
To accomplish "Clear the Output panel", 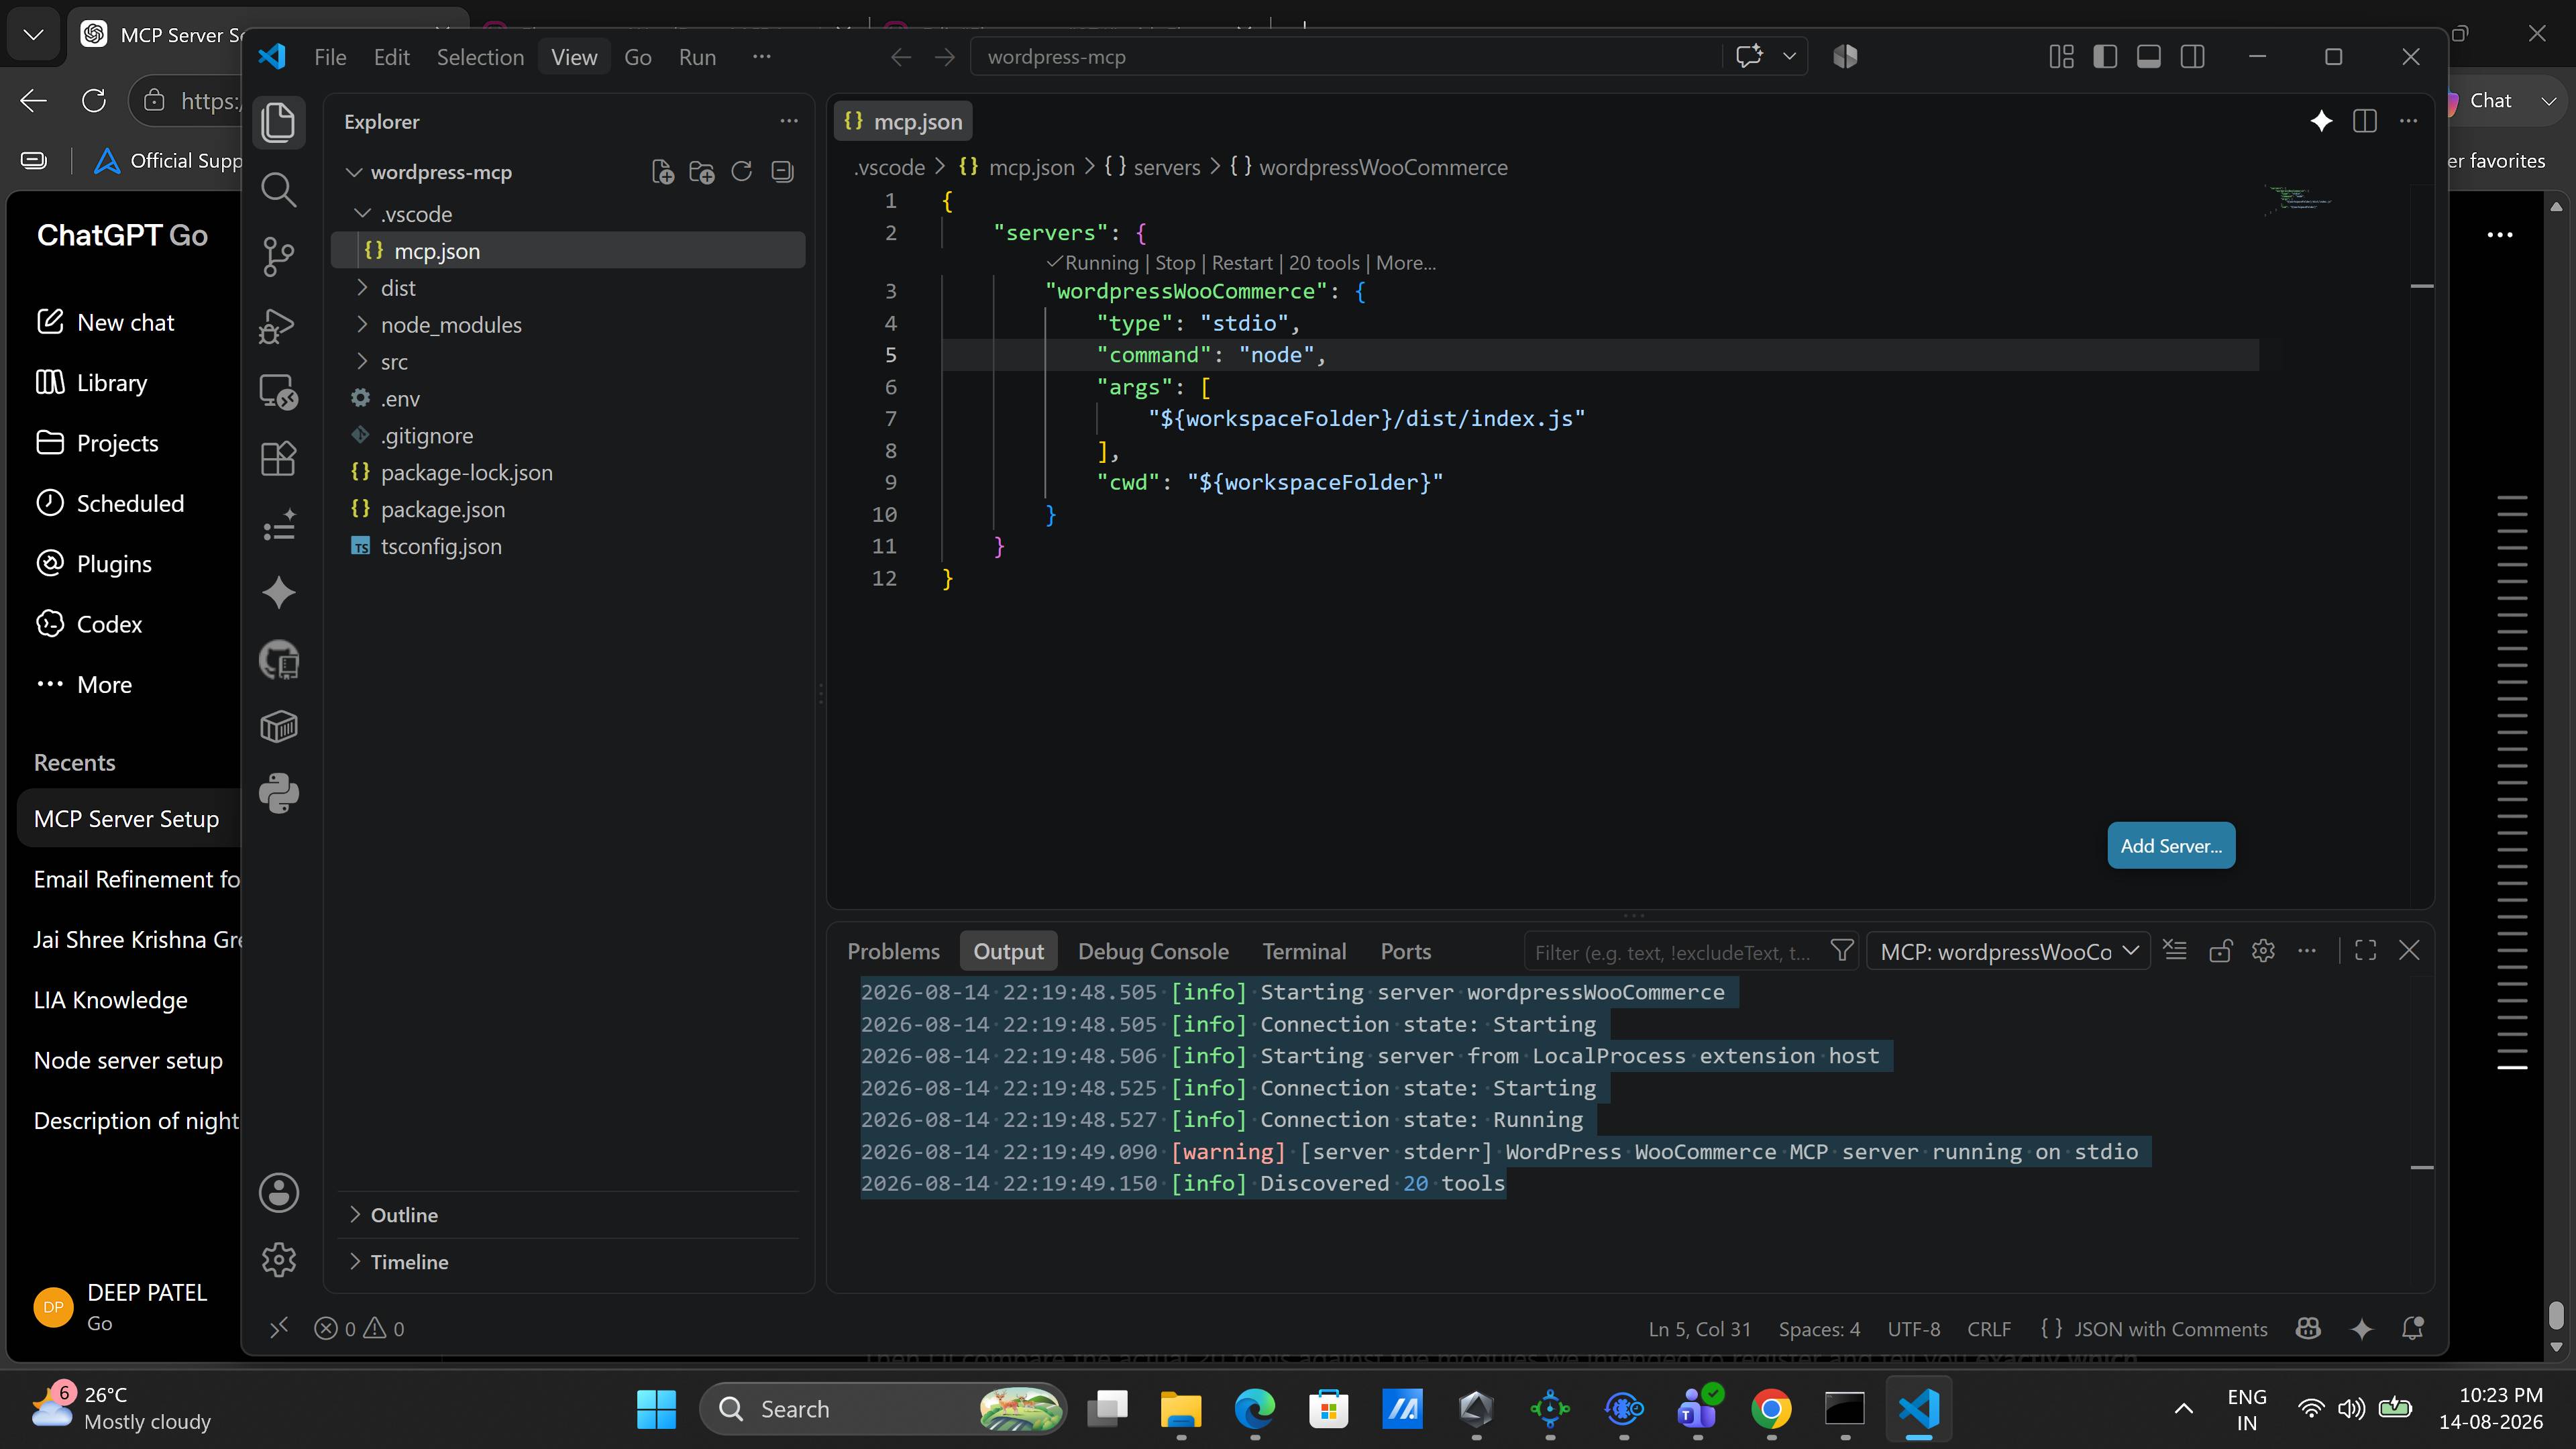I will click(x=2174, y=950).
